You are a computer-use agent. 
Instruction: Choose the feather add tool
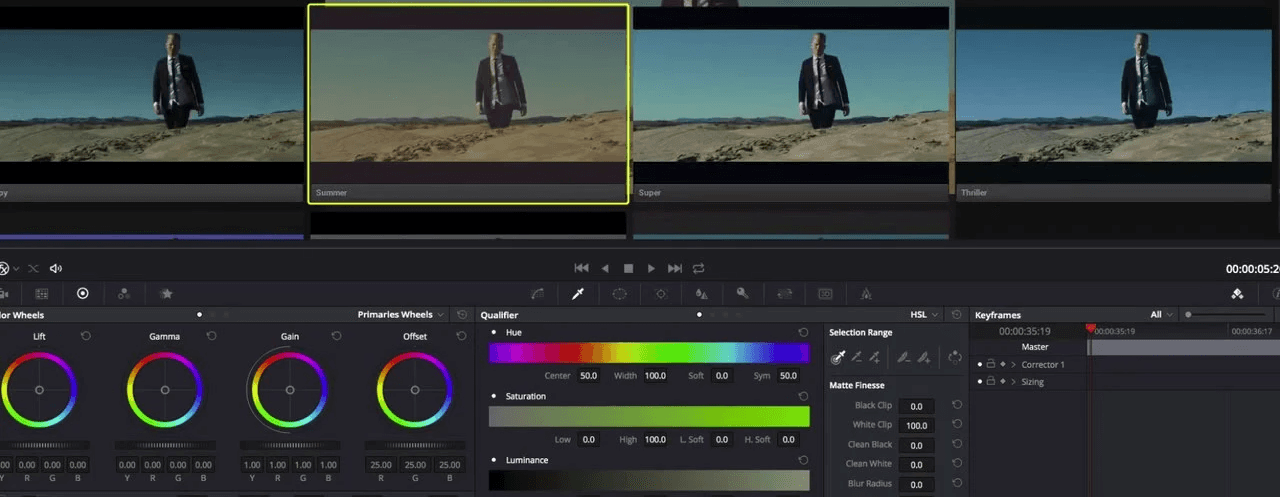pos(923,357)
